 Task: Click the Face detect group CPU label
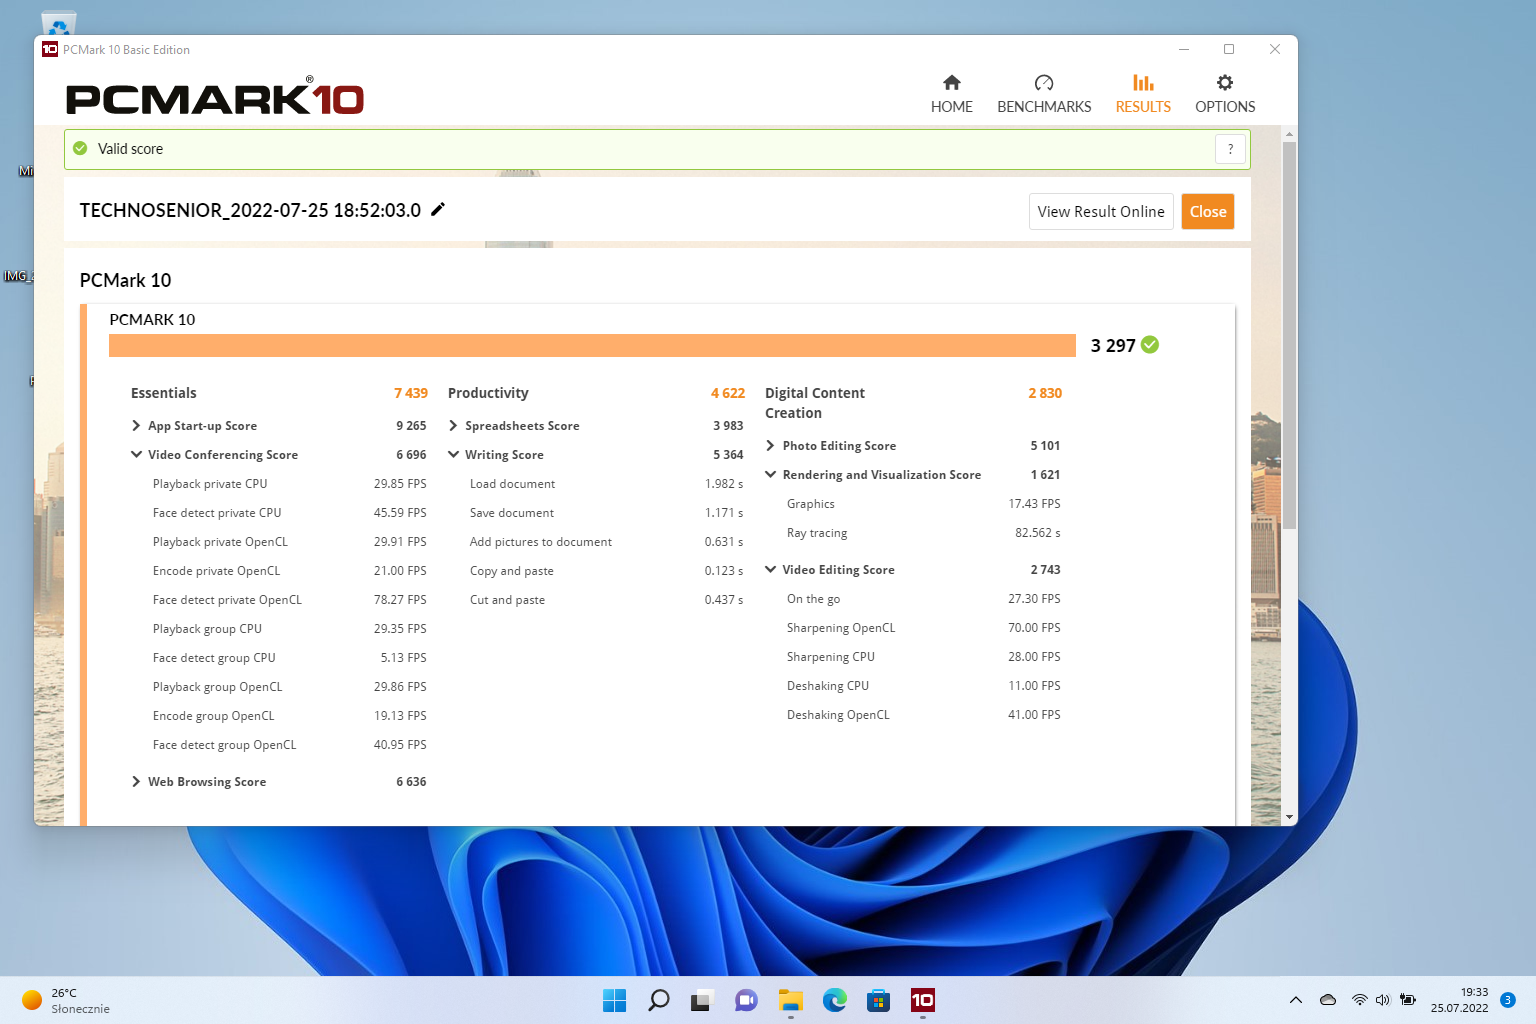214,658
